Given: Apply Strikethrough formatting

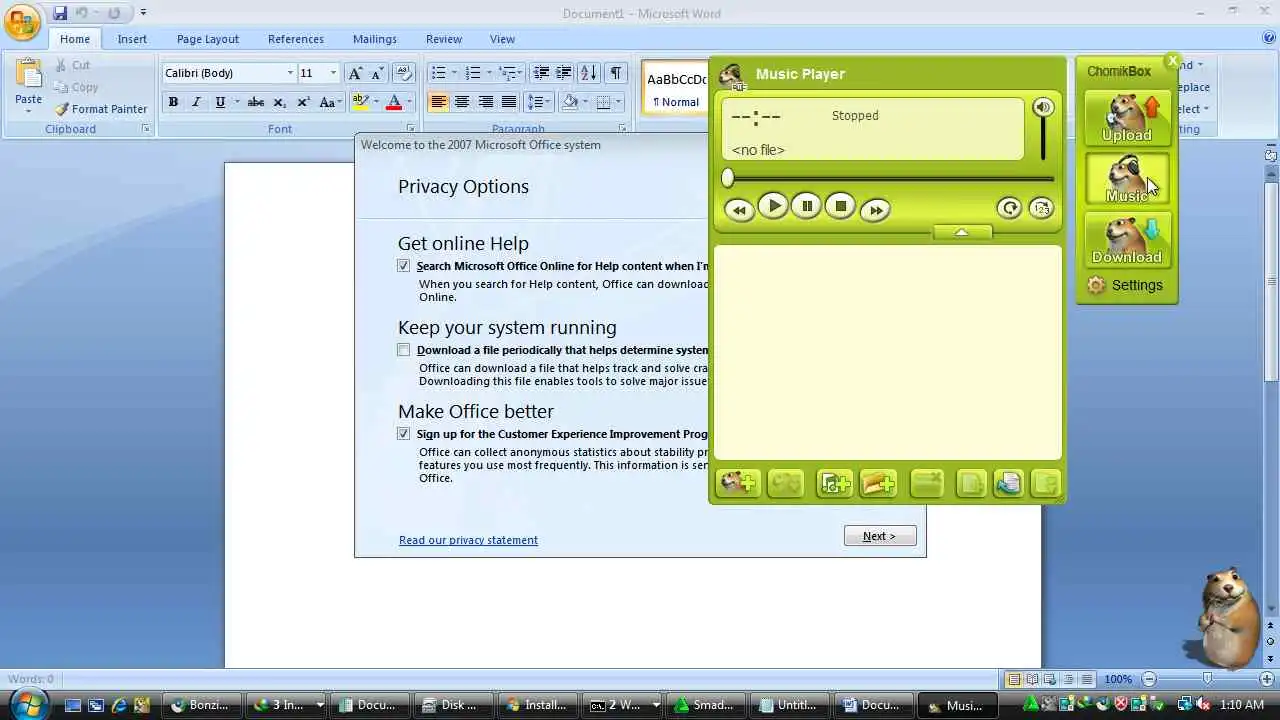Looking at the screenshot, I should (x=256, y=102).
